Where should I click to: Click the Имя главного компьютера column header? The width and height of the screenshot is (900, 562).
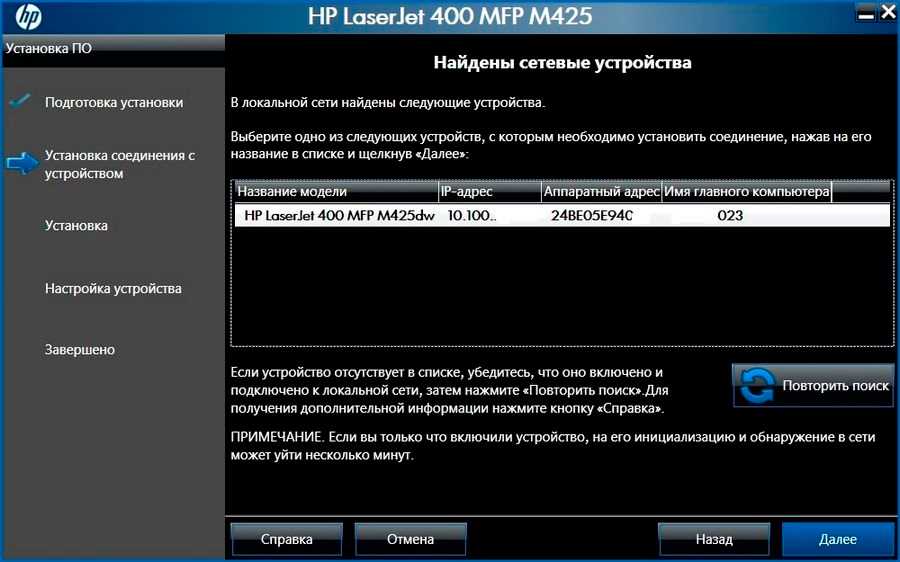coord(746,191)
